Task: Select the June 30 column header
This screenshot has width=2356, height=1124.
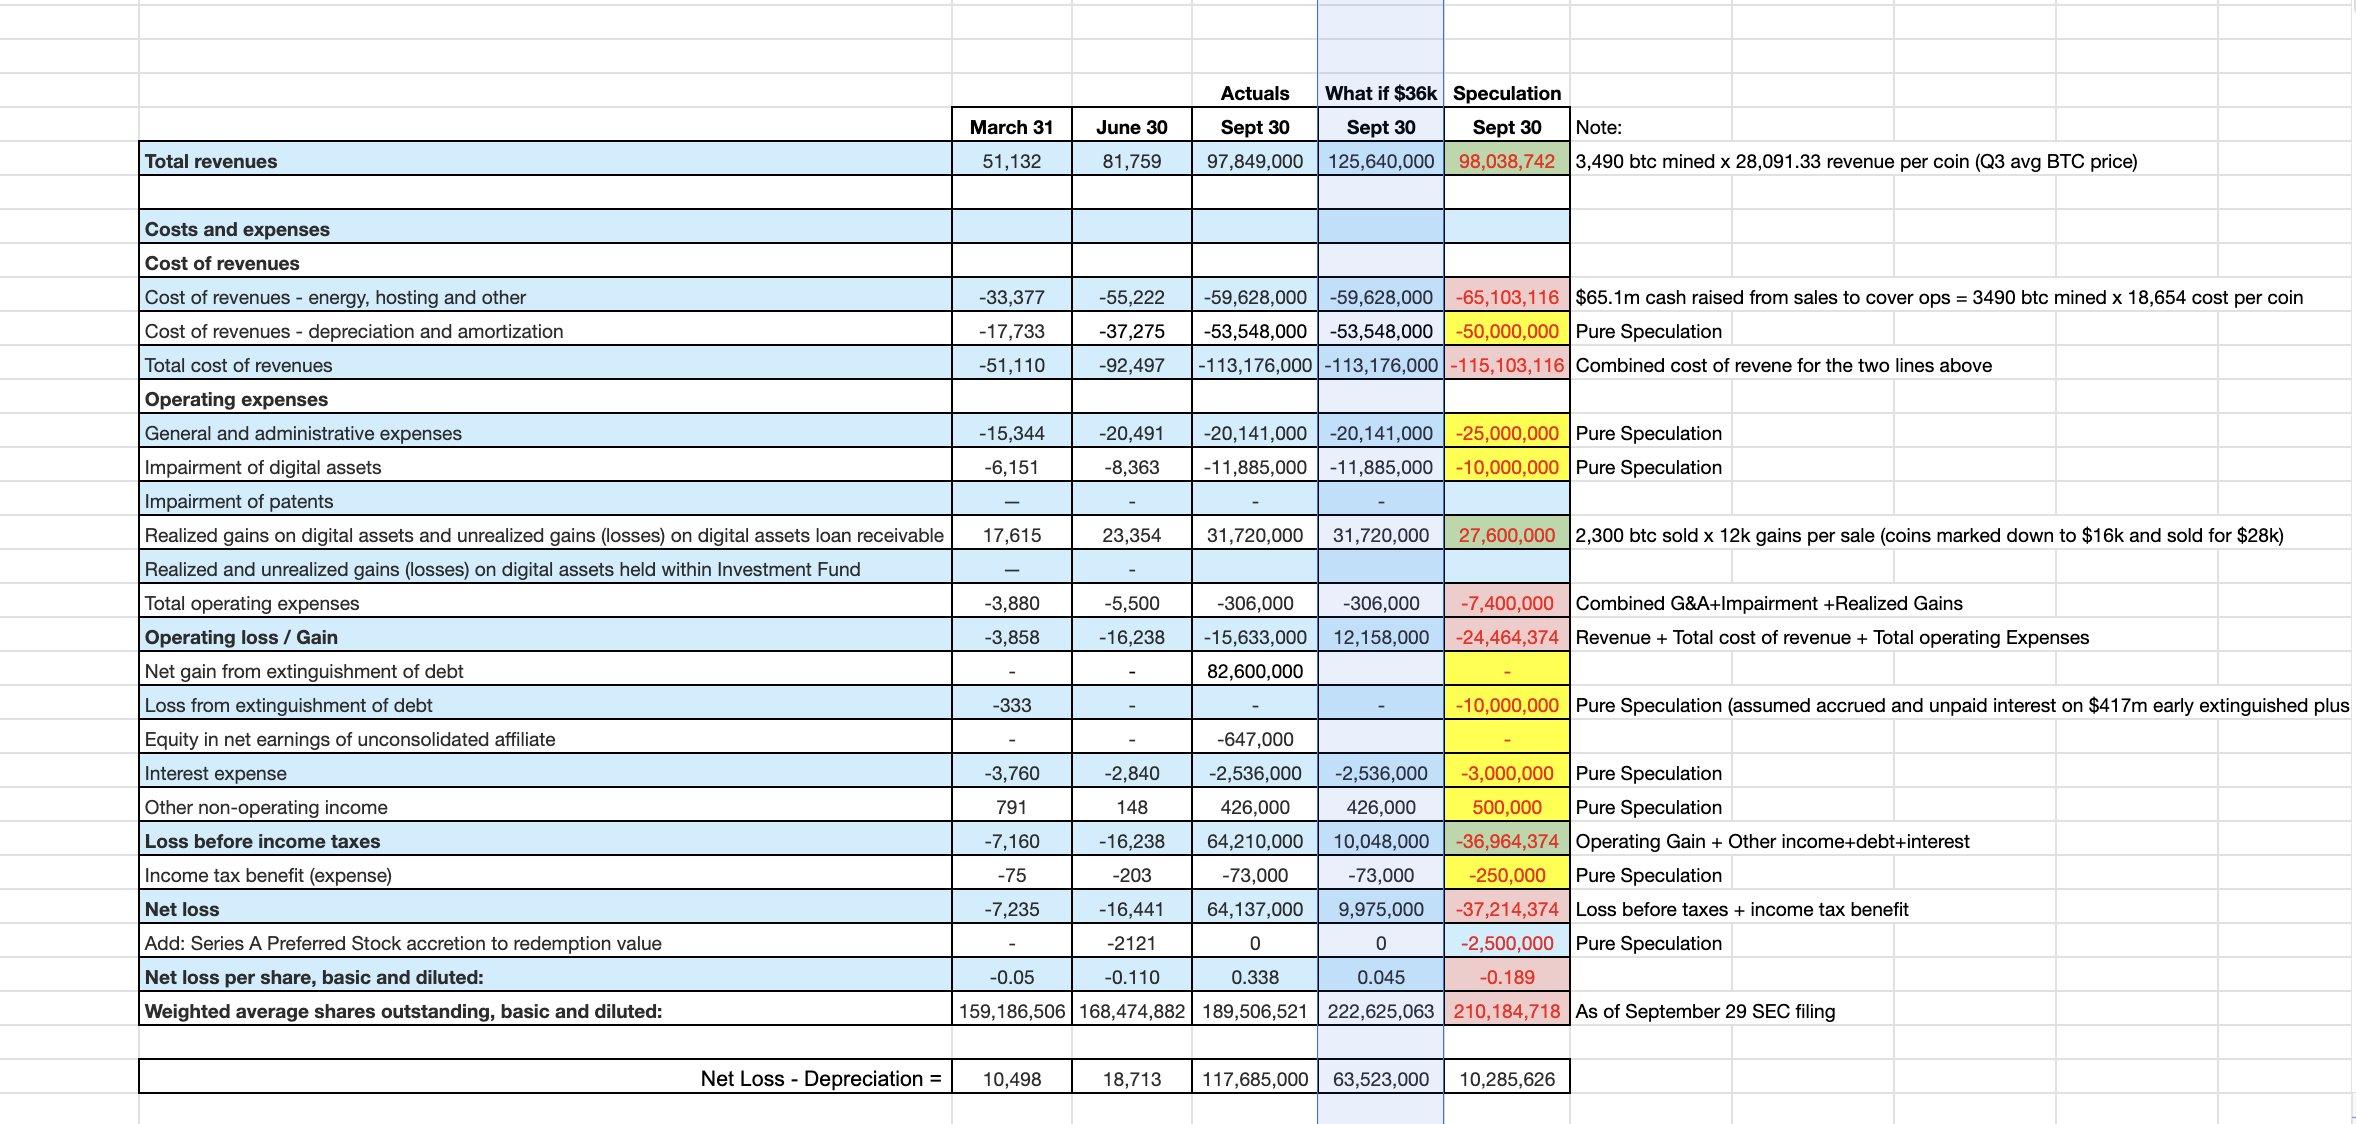Action: 1131,127
